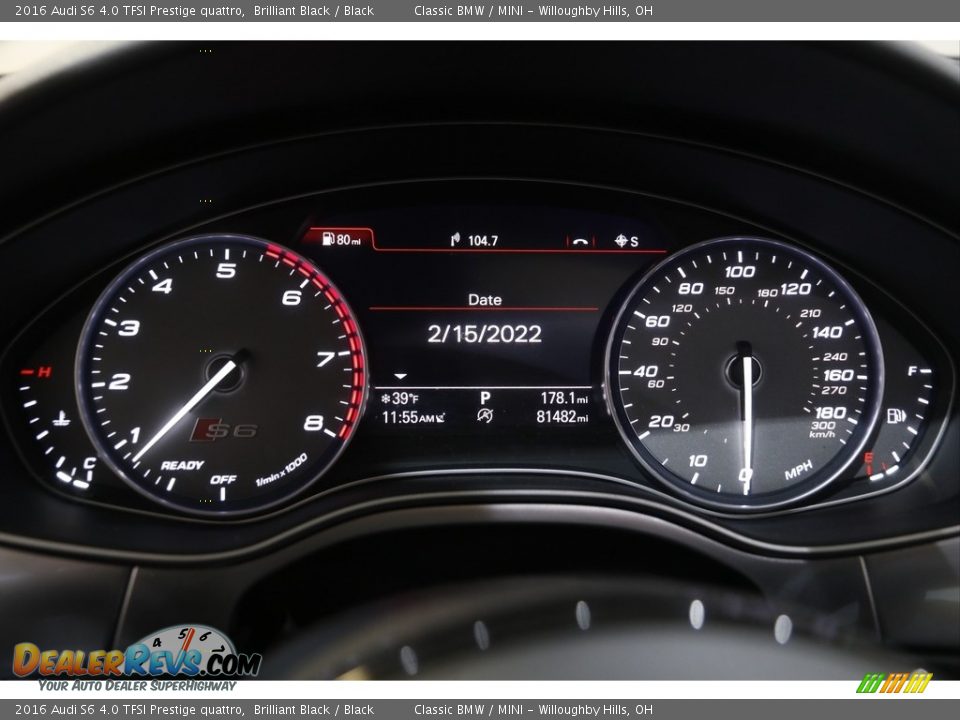
Task: Click the small down arrow below the date
Action: coord(400,376)
